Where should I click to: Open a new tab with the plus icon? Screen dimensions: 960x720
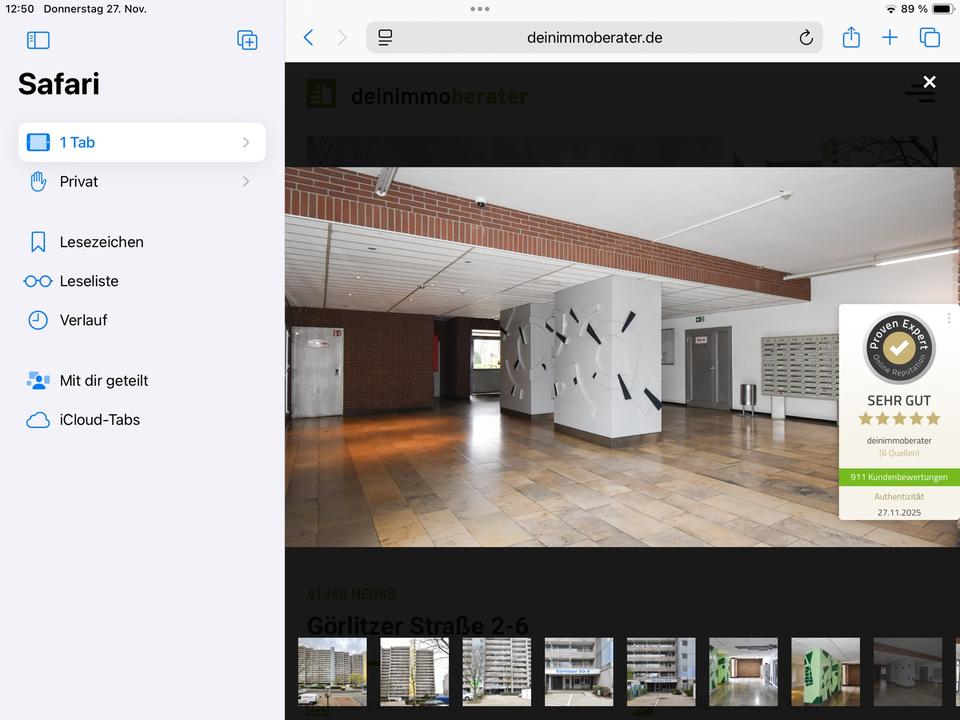pos(890,37)
